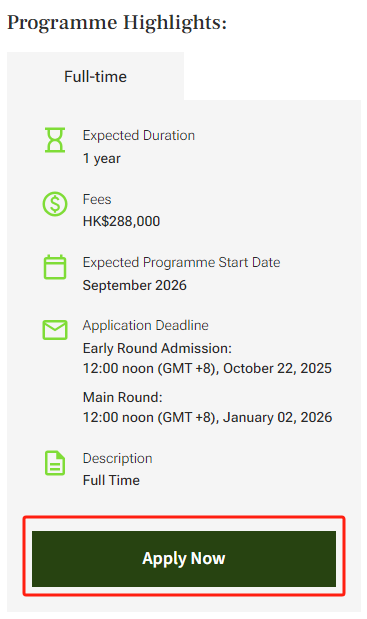367x619 pixels.
Task: Click the envelope Application Deadline icon
Action: coord(55,330)
